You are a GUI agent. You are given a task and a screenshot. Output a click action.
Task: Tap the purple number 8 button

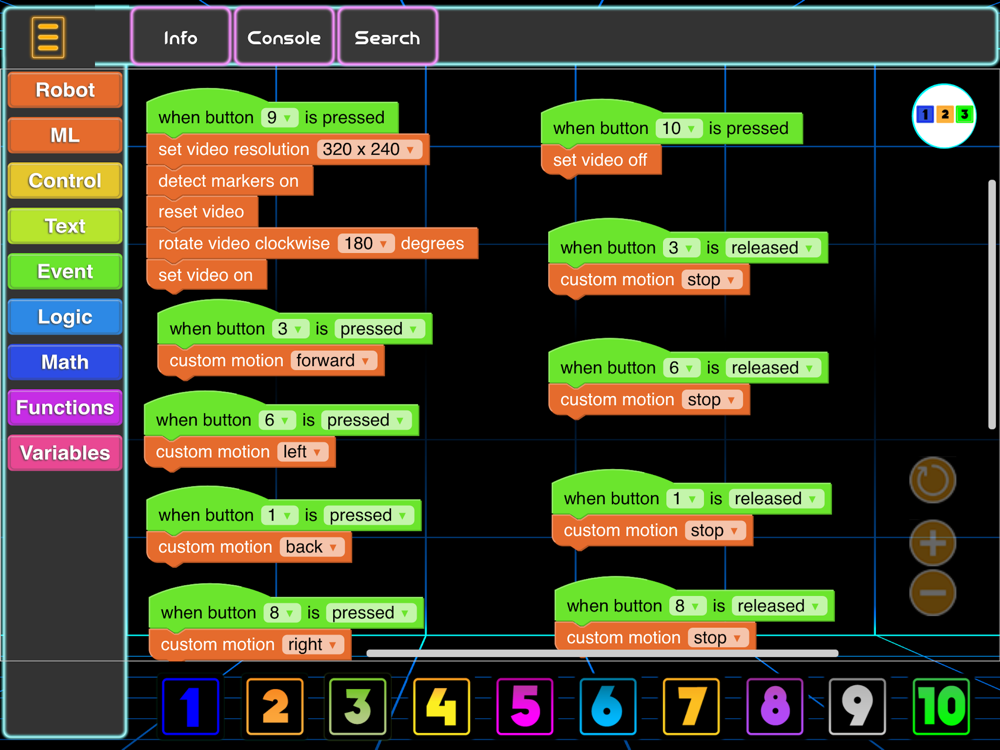[775, 707]
